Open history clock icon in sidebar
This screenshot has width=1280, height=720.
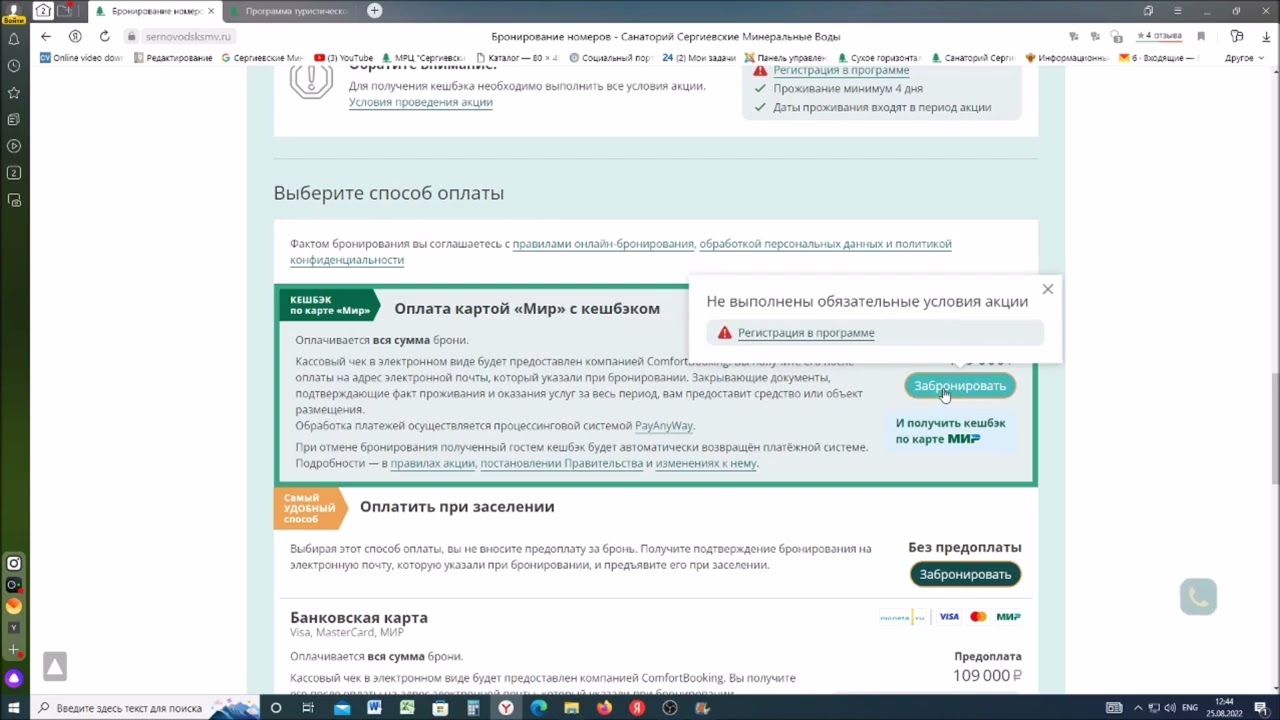14,66
